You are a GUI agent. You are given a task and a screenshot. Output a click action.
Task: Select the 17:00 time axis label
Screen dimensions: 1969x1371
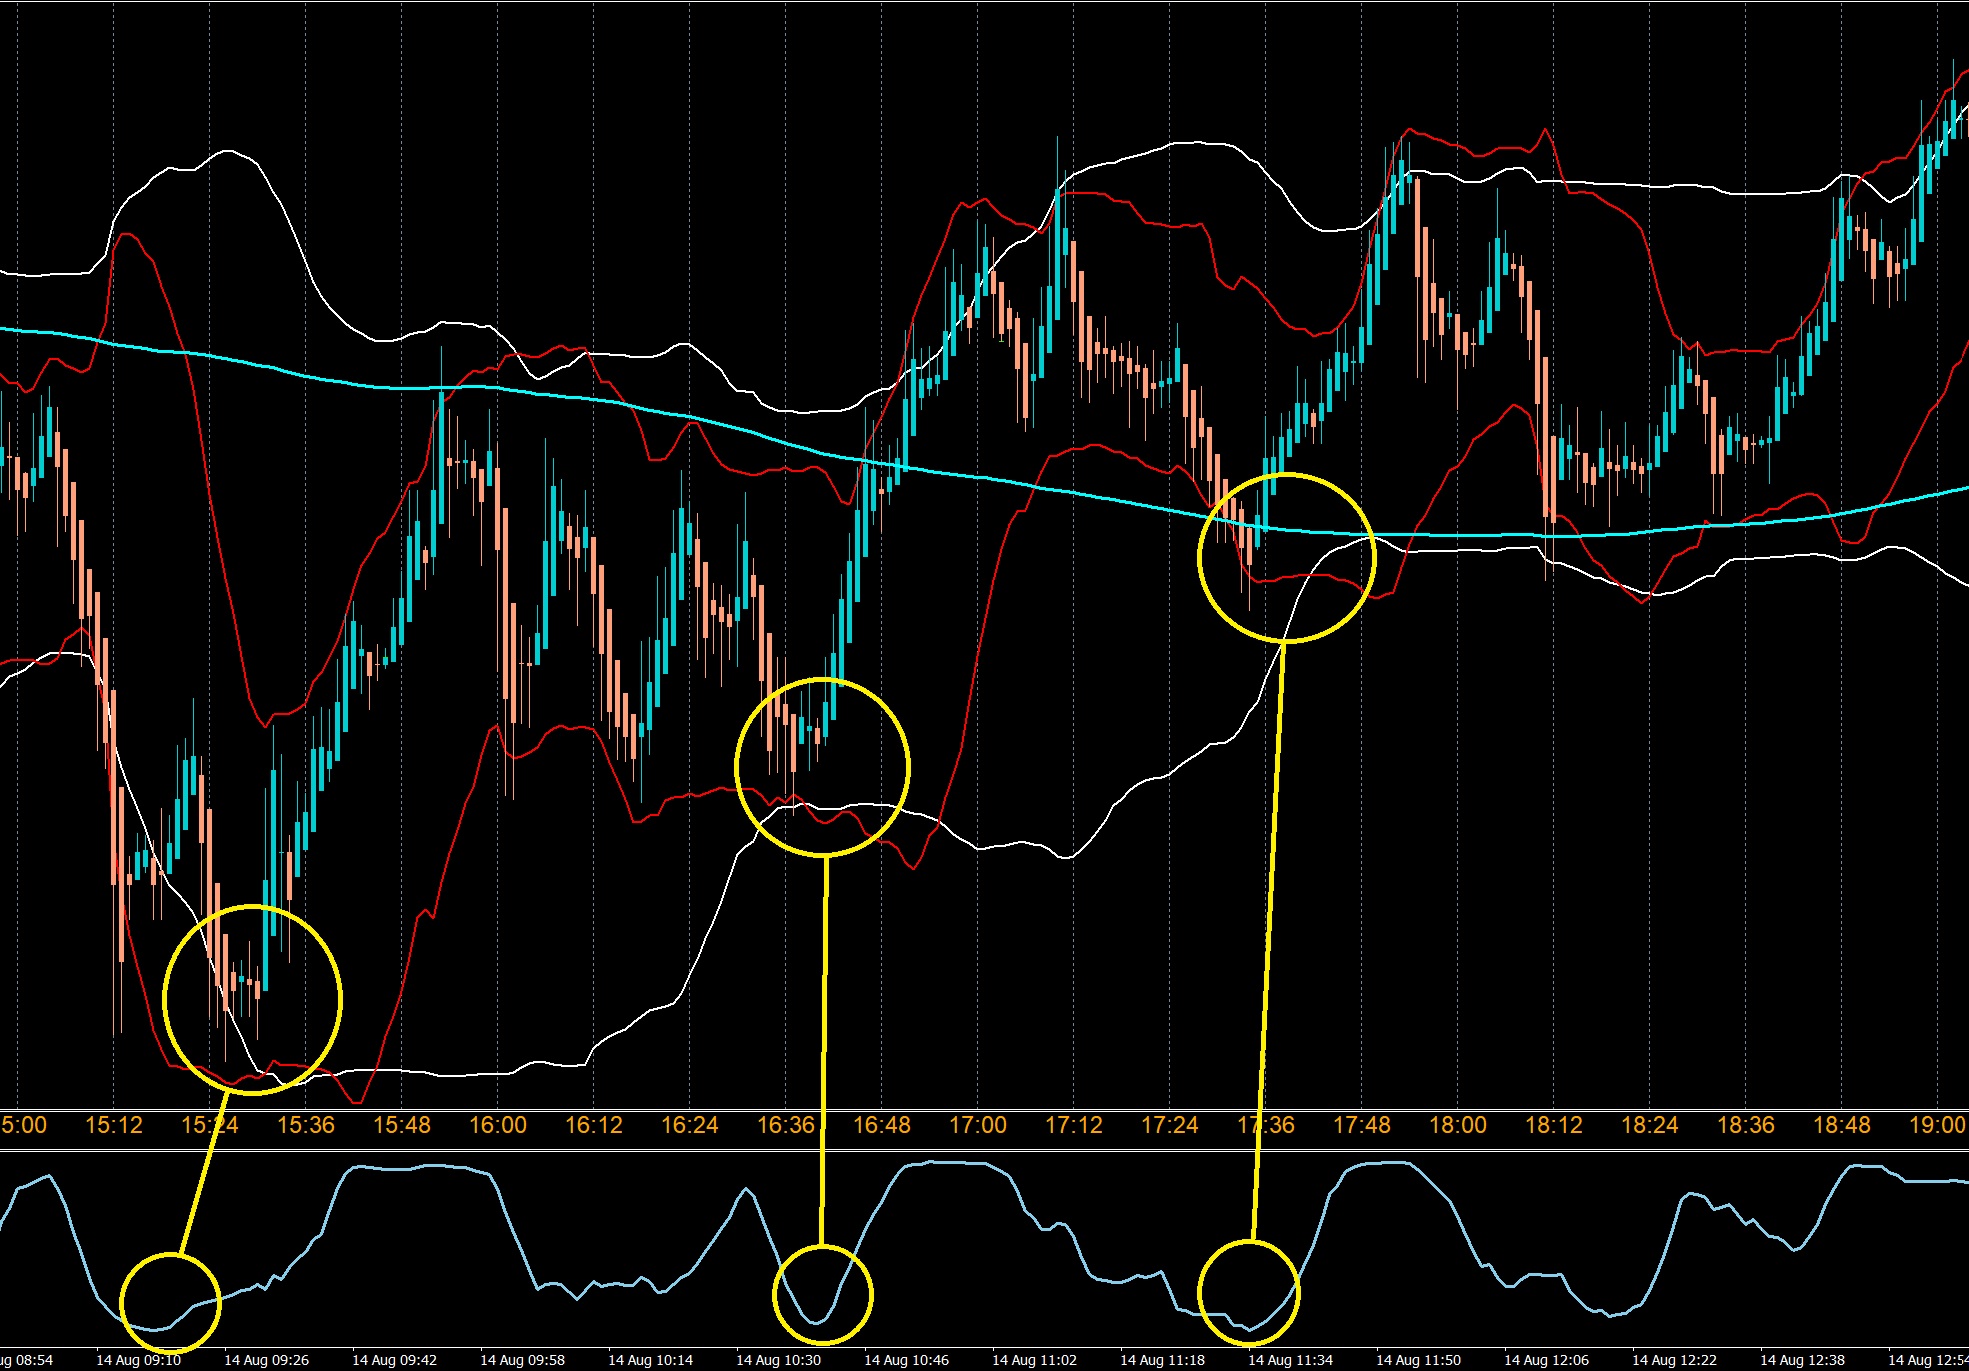pyautogui.click(x=978, y=1125)
